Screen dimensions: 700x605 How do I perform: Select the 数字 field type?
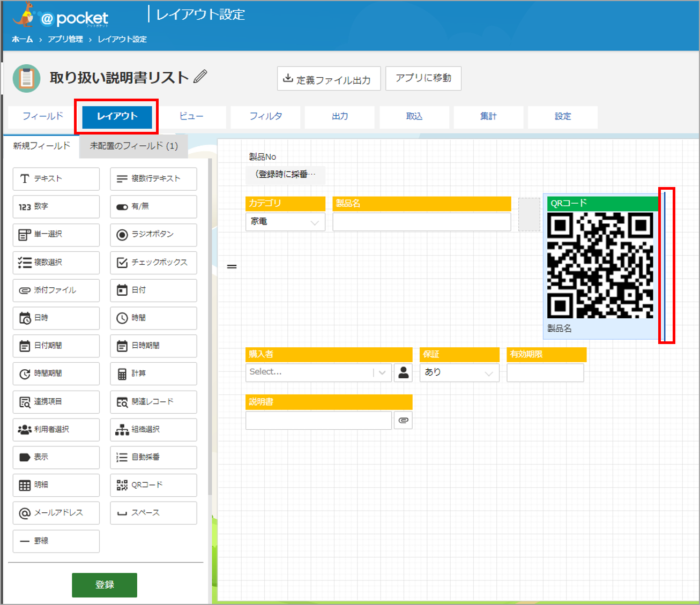tap(56, 207)
